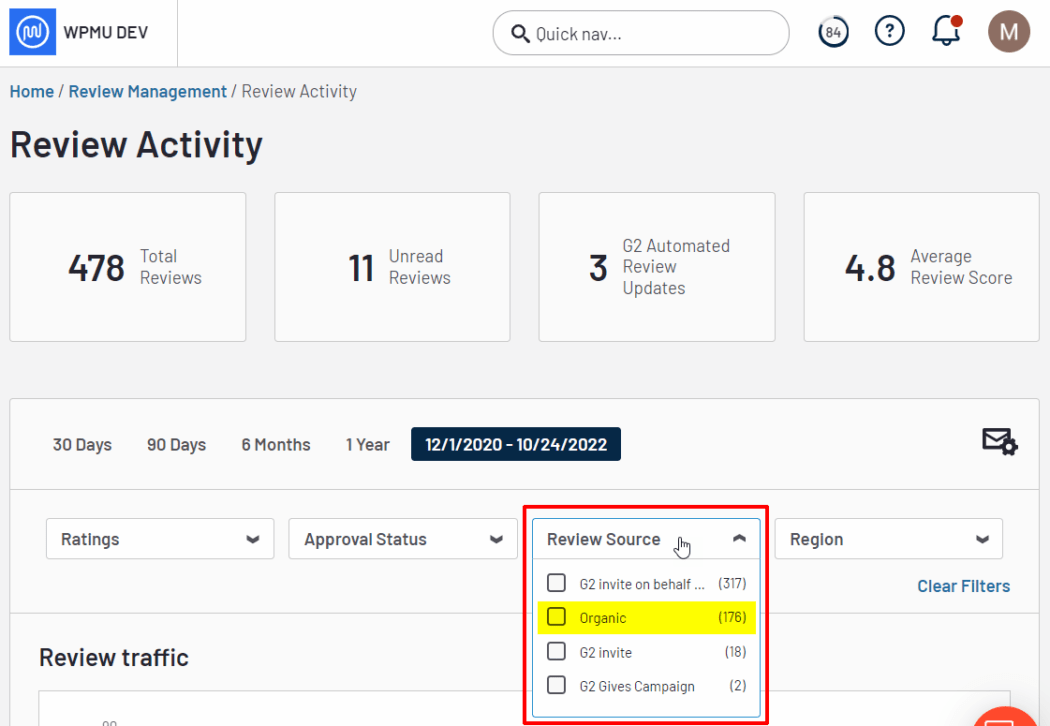
Task: Enable the G2 invite filter checkbox
Action: 556,651
